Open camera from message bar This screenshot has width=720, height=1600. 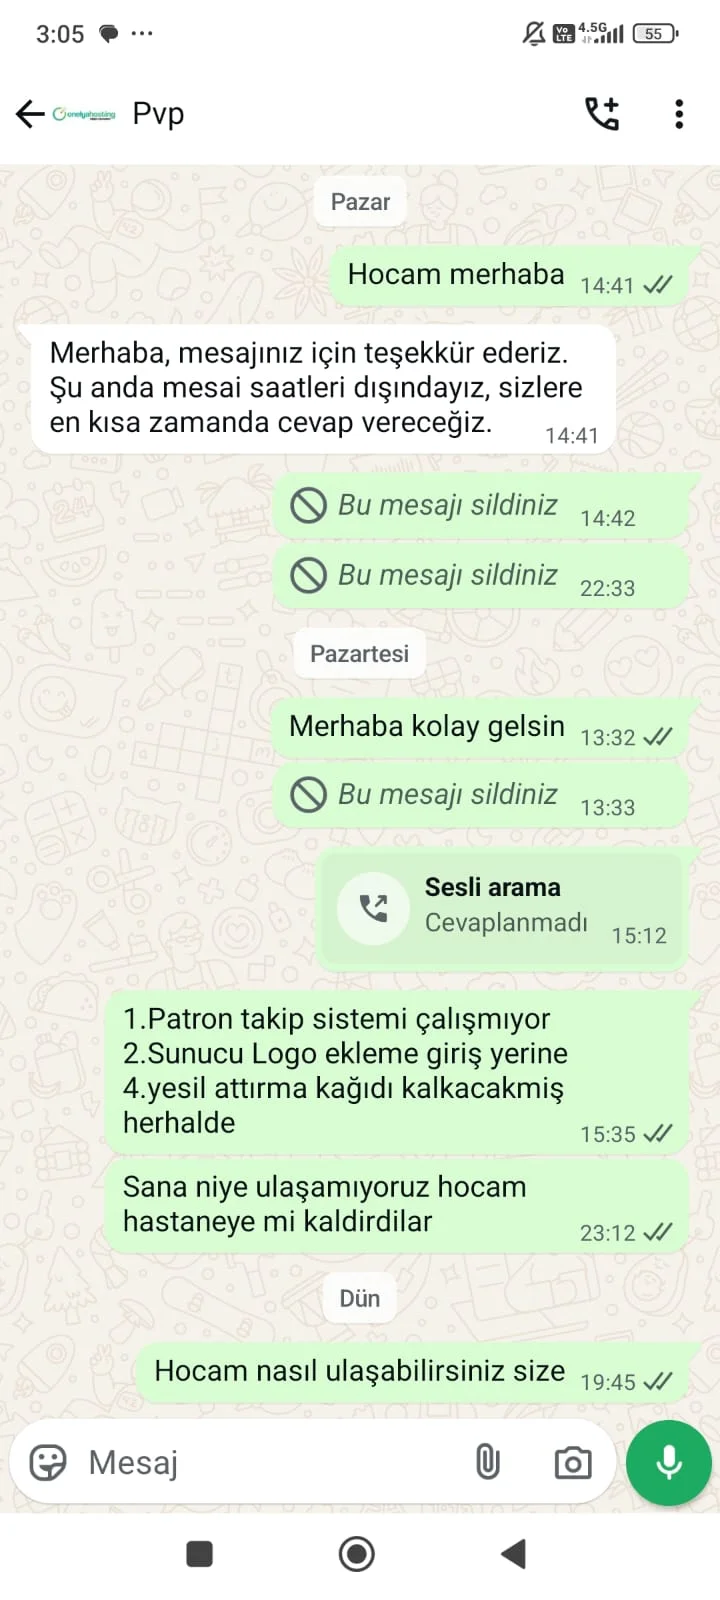(x=573, y=1463)
